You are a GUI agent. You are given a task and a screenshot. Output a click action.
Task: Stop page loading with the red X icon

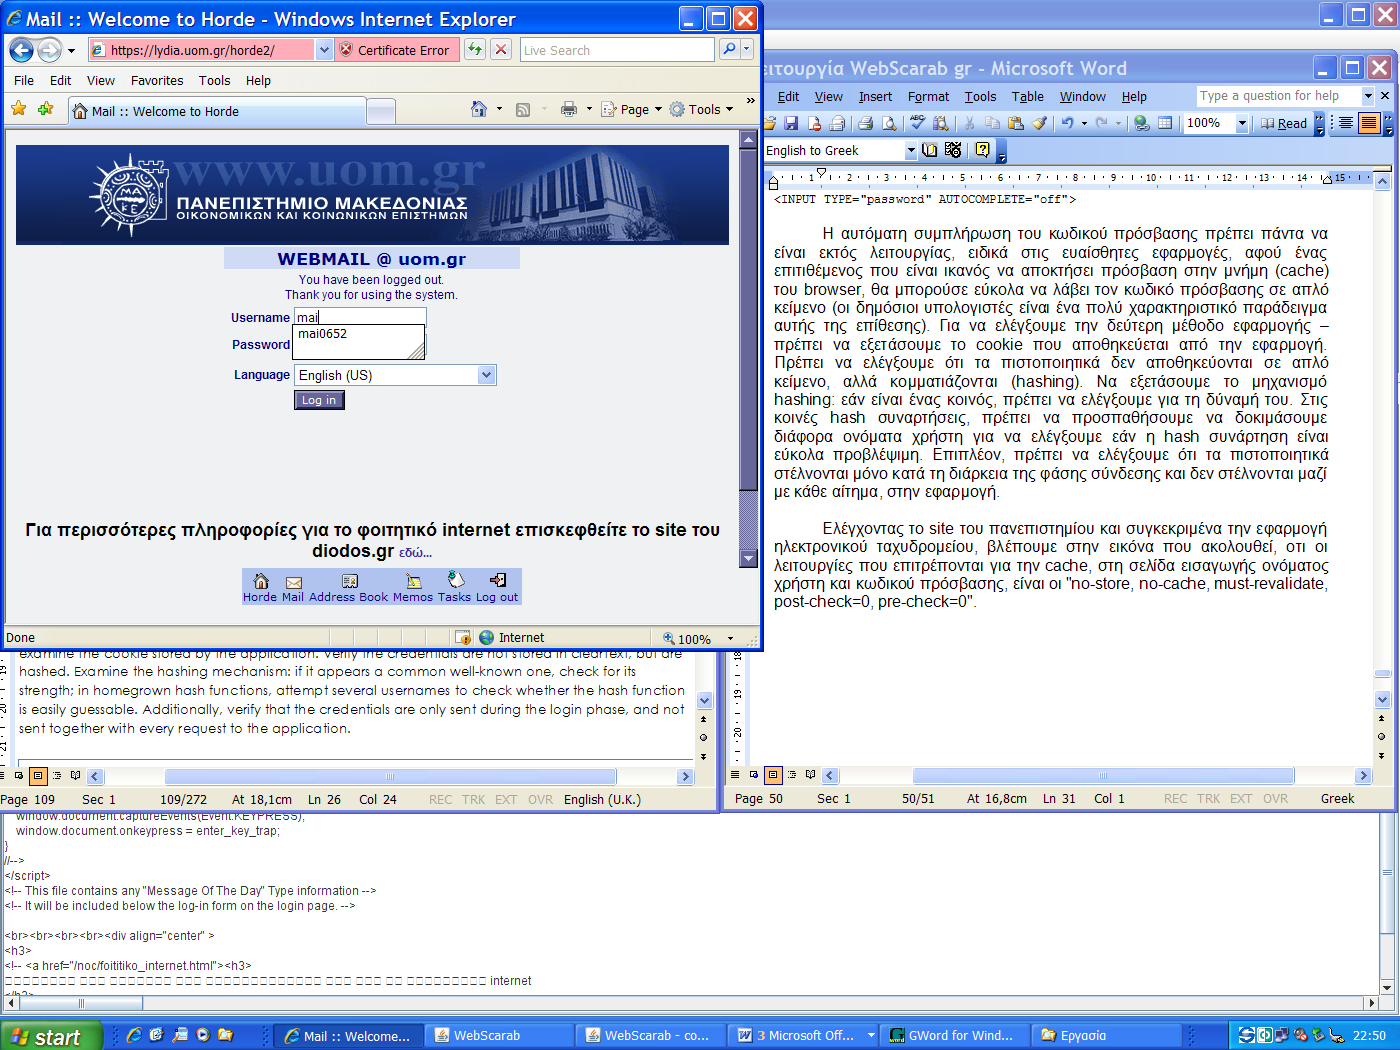coord(502,49)
